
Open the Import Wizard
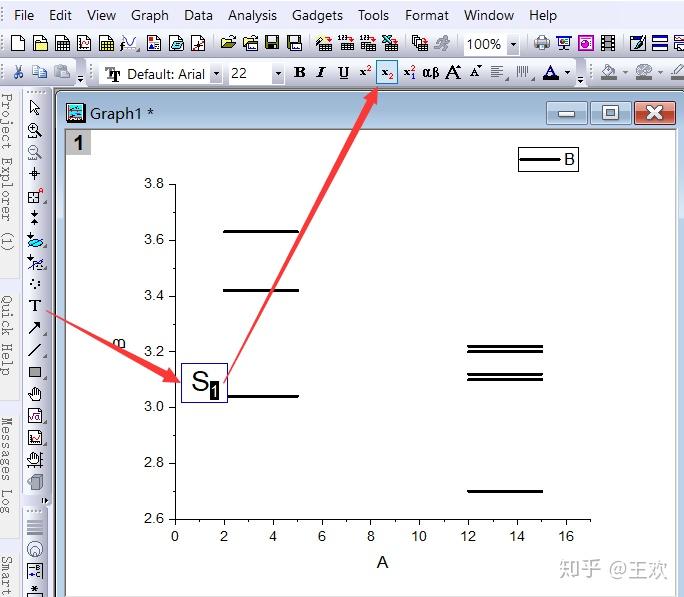click(324, 43)
